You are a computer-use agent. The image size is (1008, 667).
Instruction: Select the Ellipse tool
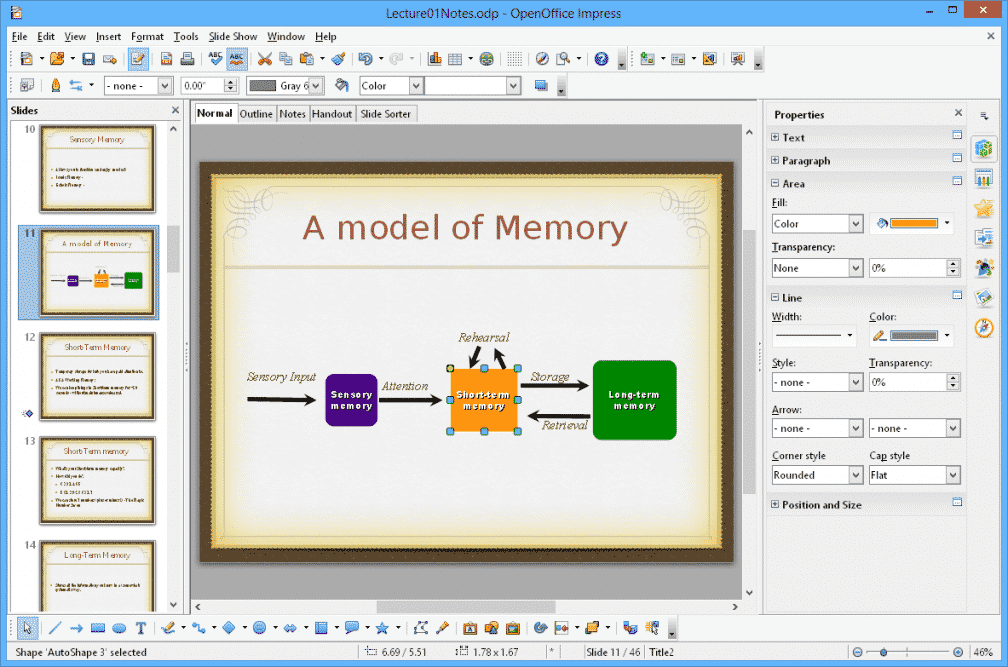tap(118, 627)
